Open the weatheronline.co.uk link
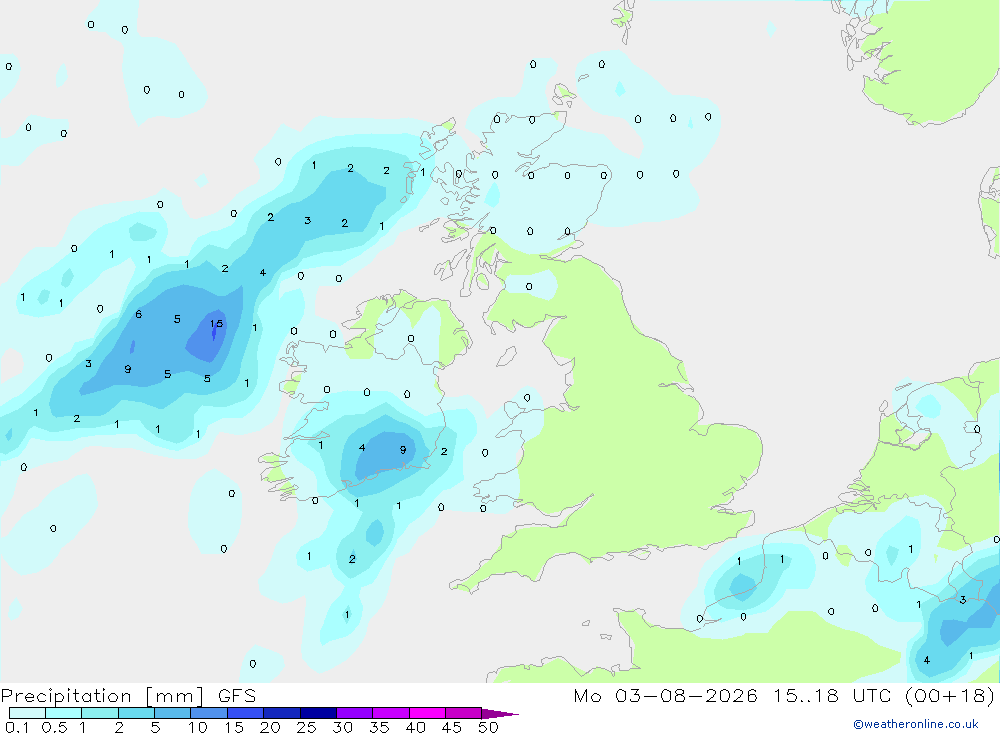1000x733 pixels. click(x=916, y=724)
